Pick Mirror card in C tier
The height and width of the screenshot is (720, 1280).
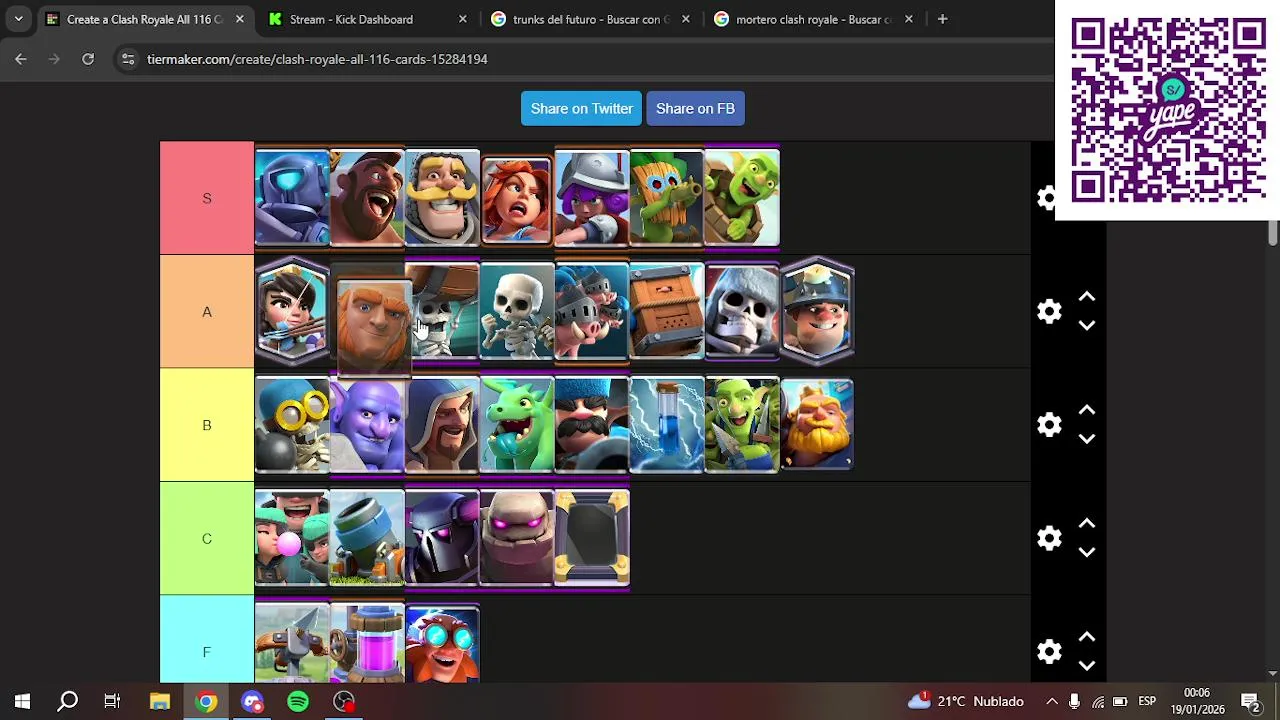(x=592, y=539)
